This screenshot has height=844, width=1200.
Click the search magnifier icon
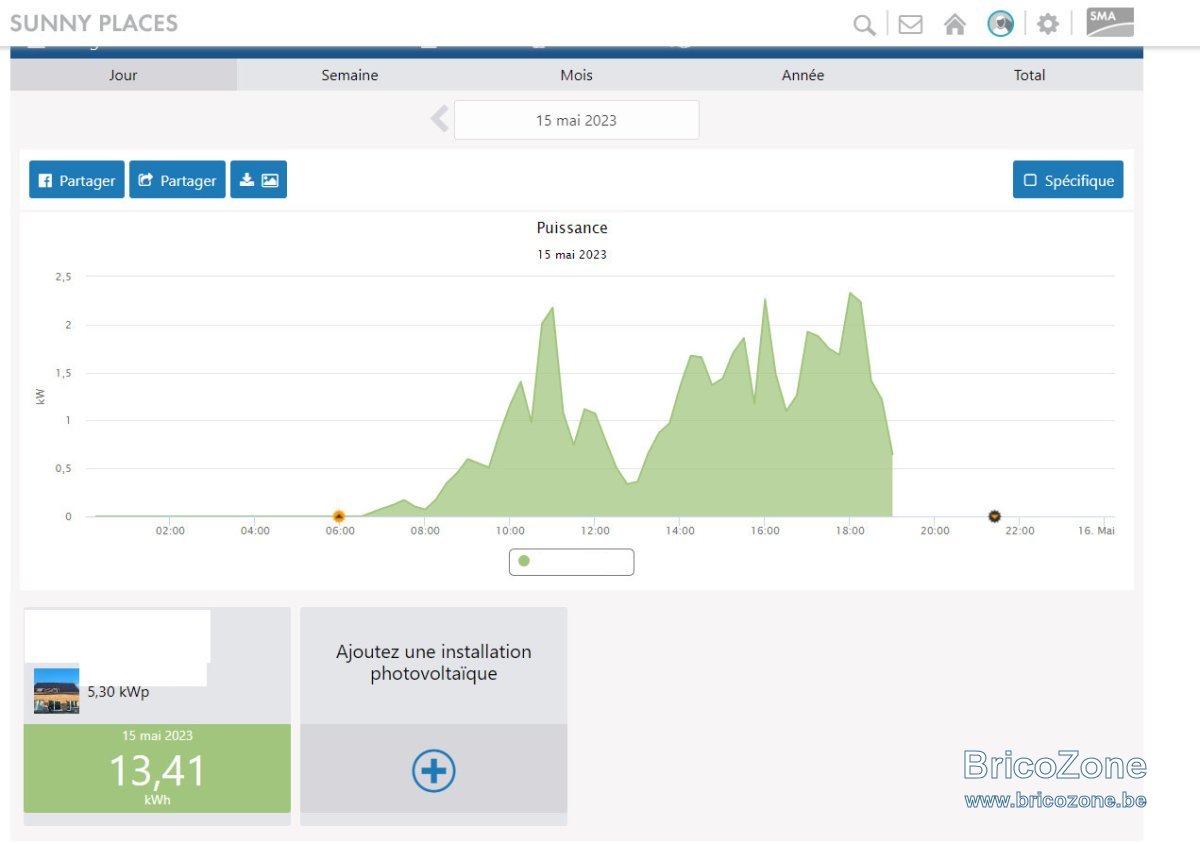coord(864,24)
